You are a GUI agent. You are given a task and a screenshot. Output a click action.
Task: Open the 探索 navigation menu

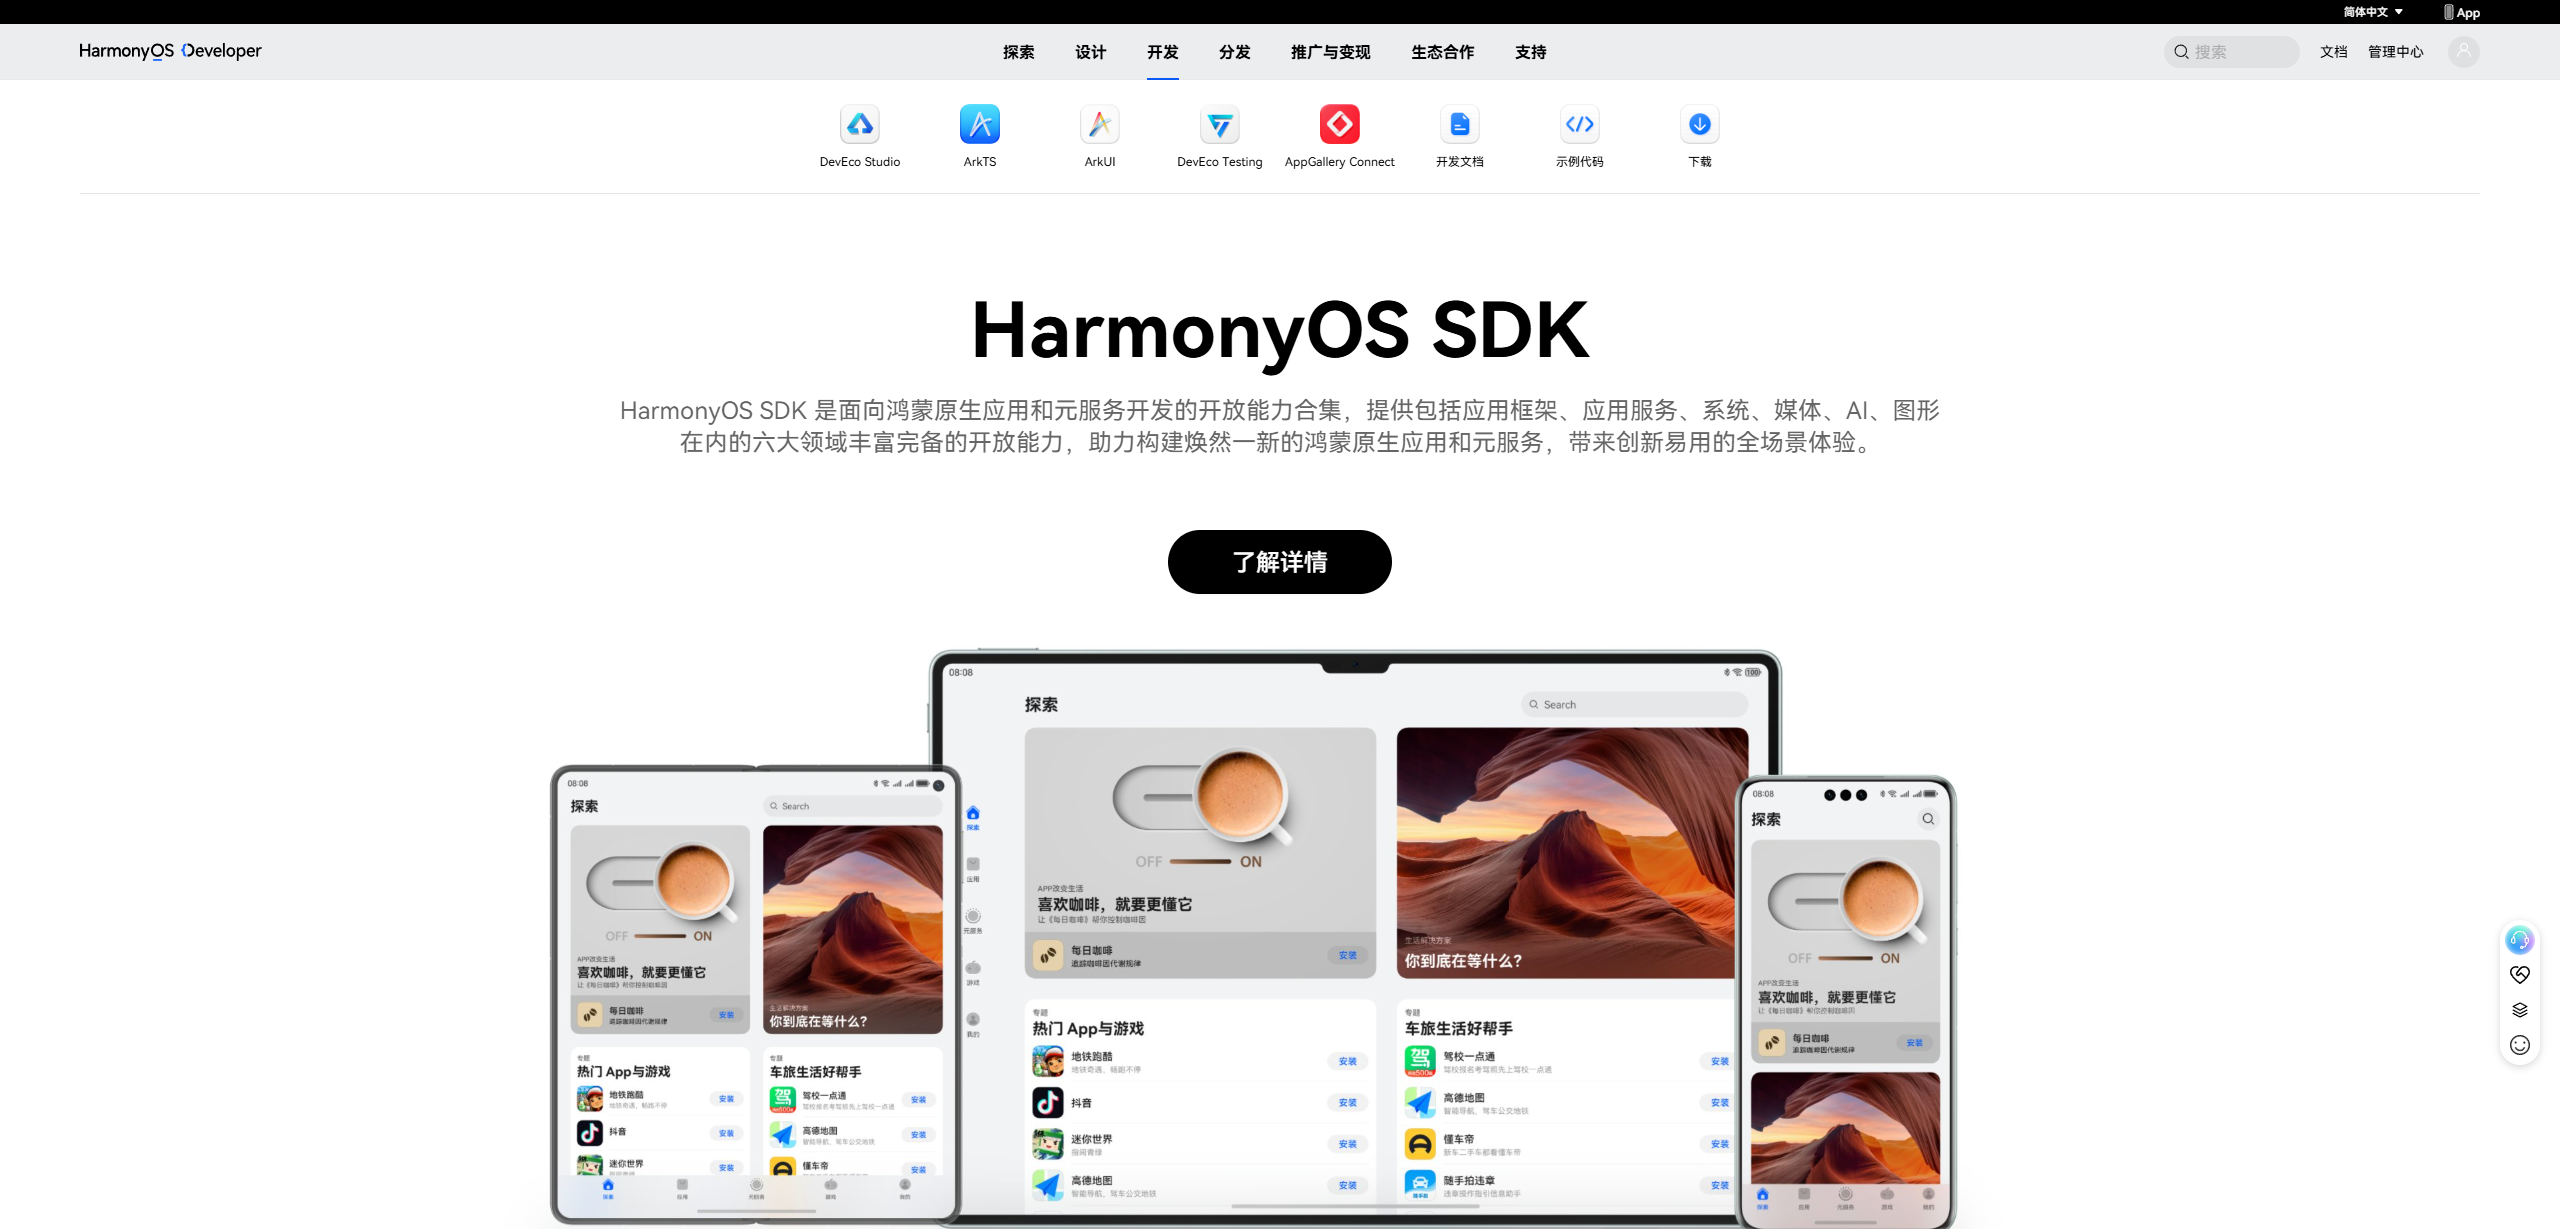1018,52
